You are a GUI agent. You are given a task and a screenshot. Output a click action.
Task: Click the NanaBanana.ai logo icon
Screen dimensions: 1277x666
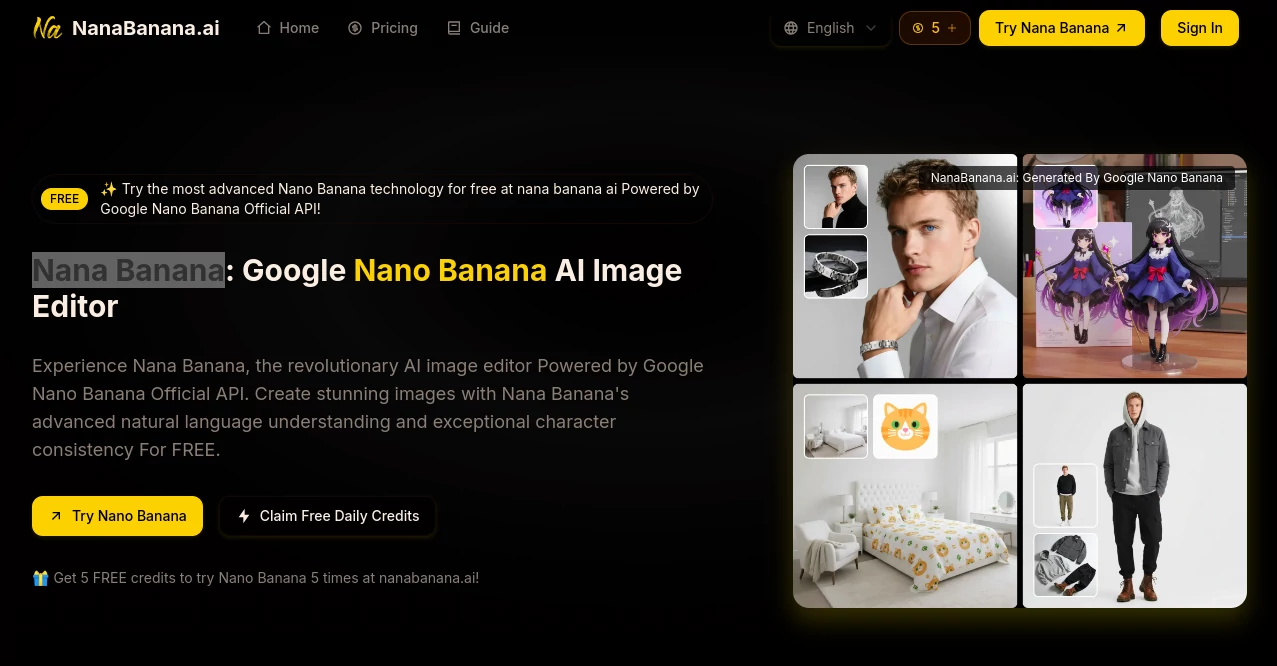(47, 28)
